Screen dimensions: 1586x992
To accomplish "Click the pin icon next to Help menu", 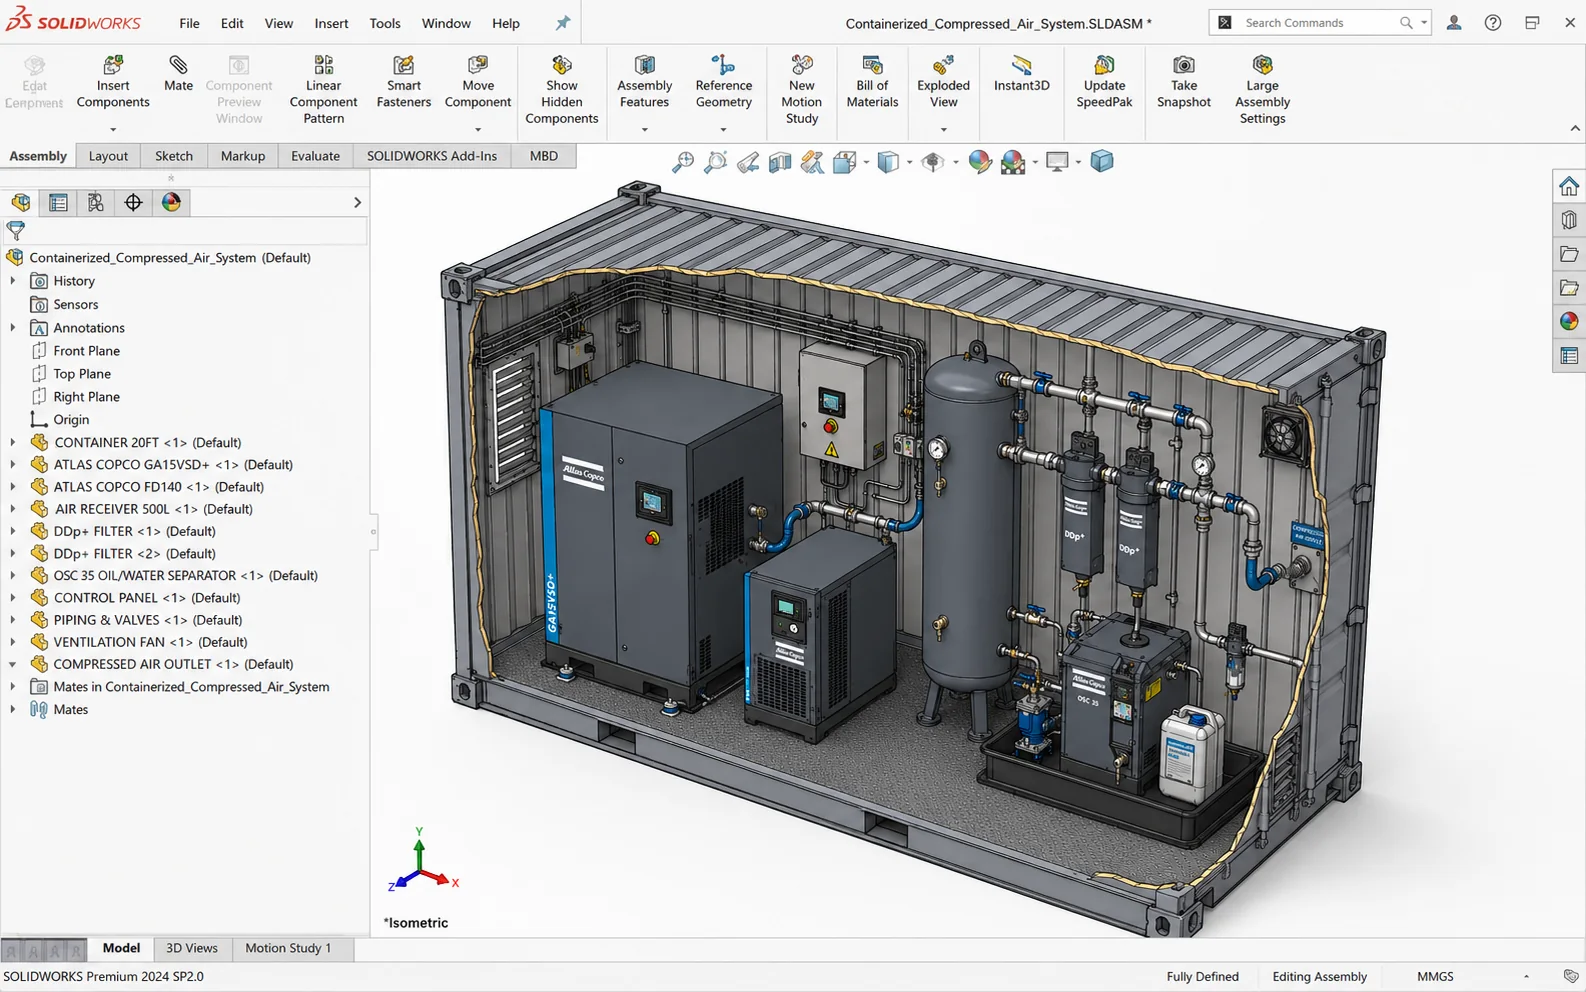I will pos(563,23).
